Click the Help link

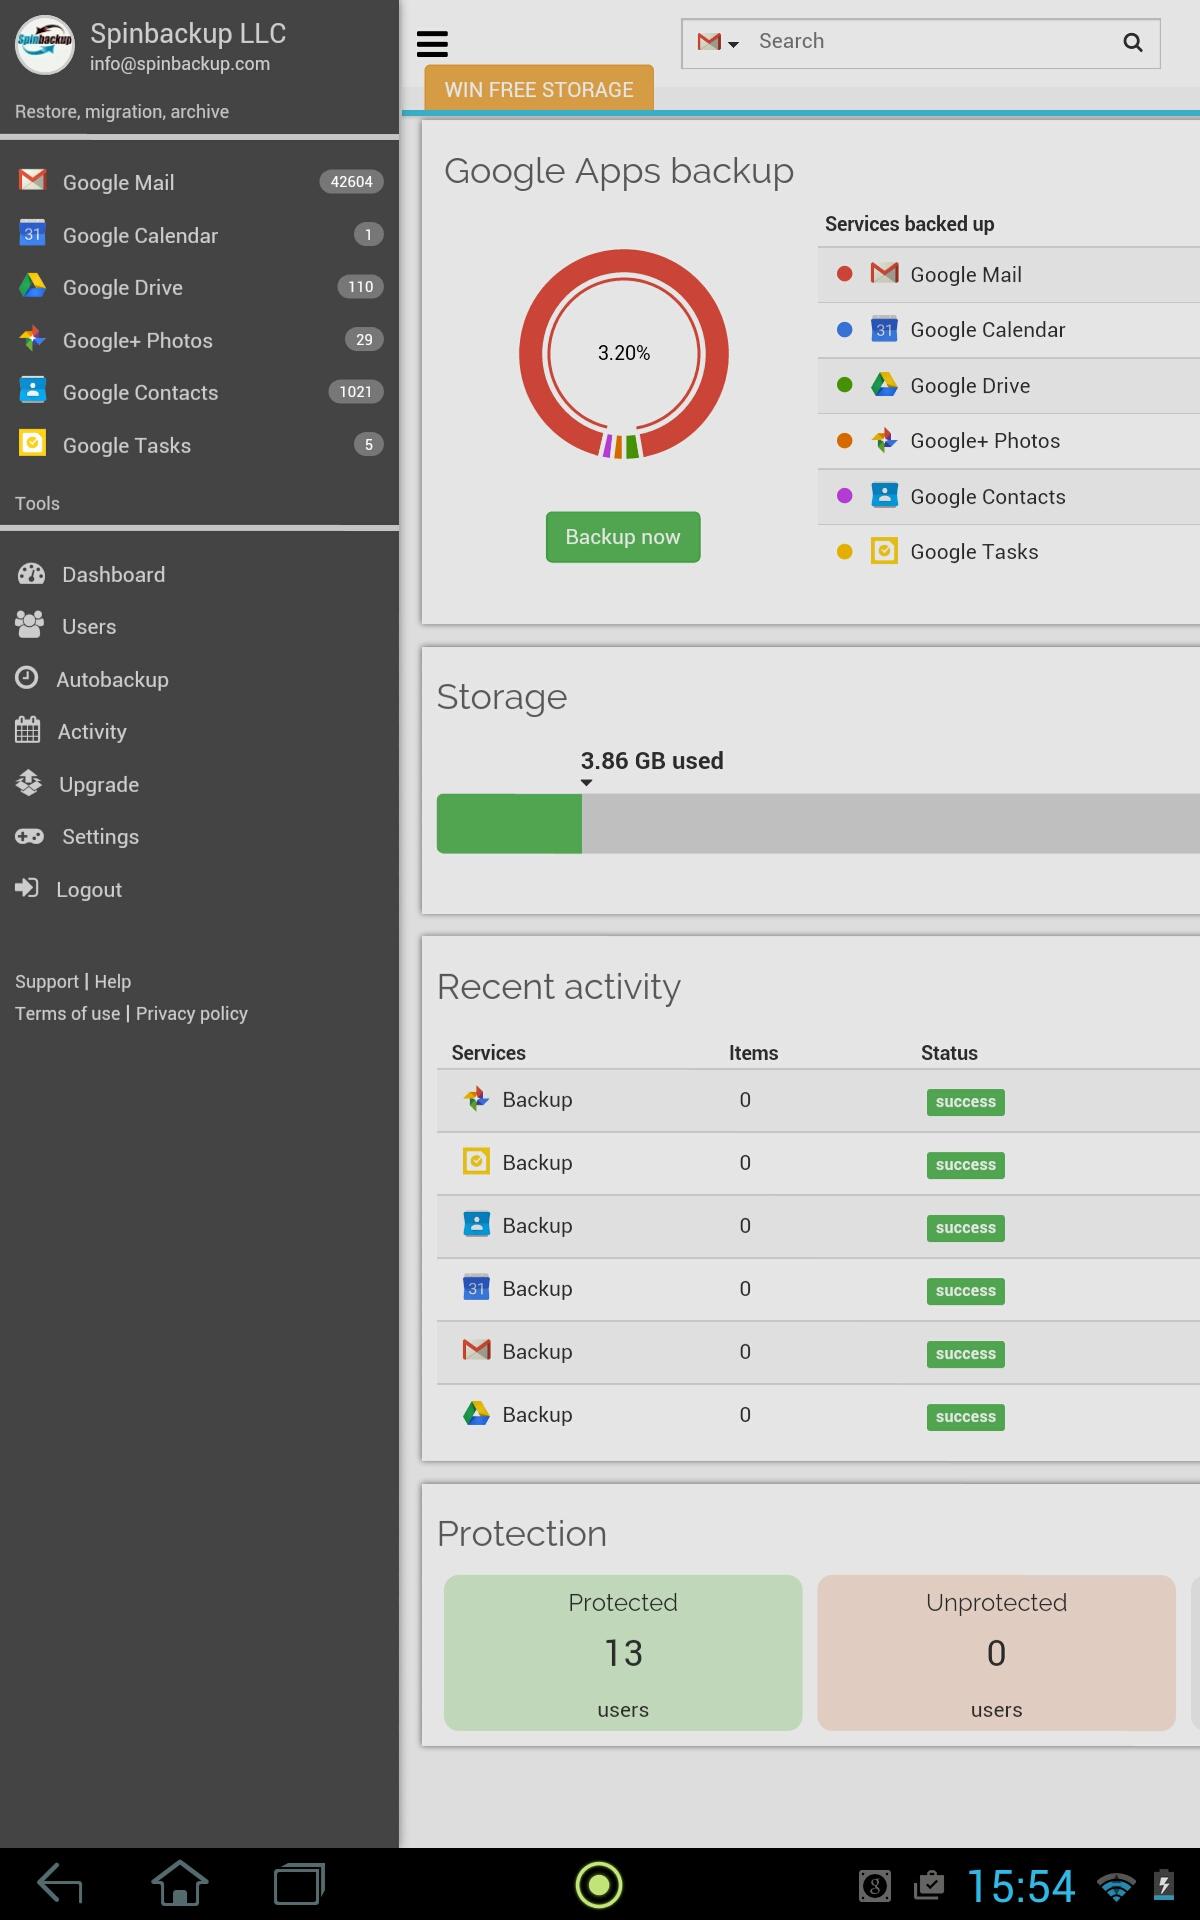coord(113,981)
